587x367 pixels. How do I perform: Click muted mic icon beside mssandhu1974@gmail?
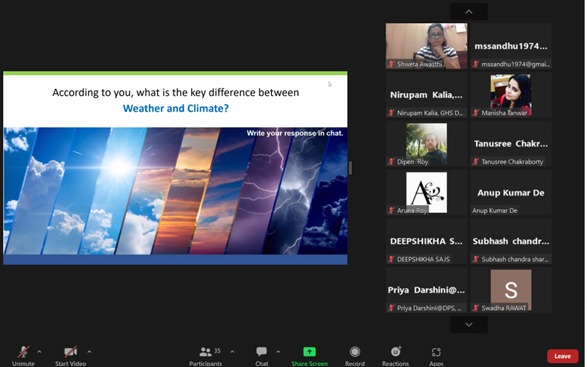[x=476, y=64]
